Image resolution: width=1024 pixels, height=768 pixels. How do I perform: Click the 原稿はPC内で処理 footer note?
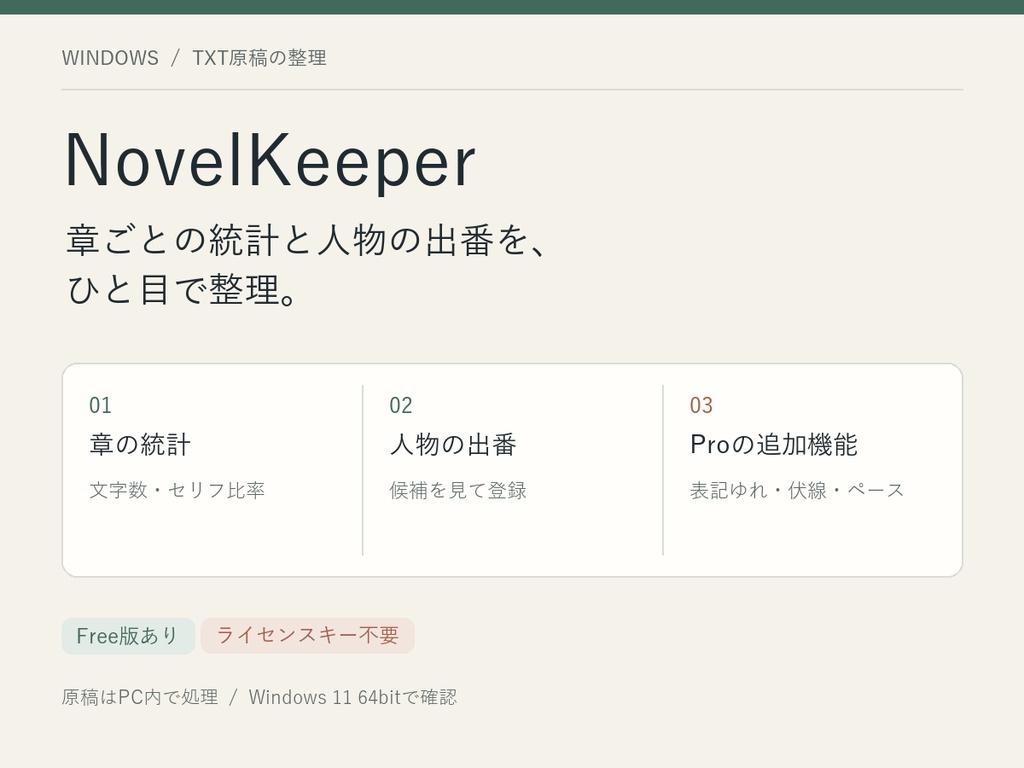140,697
